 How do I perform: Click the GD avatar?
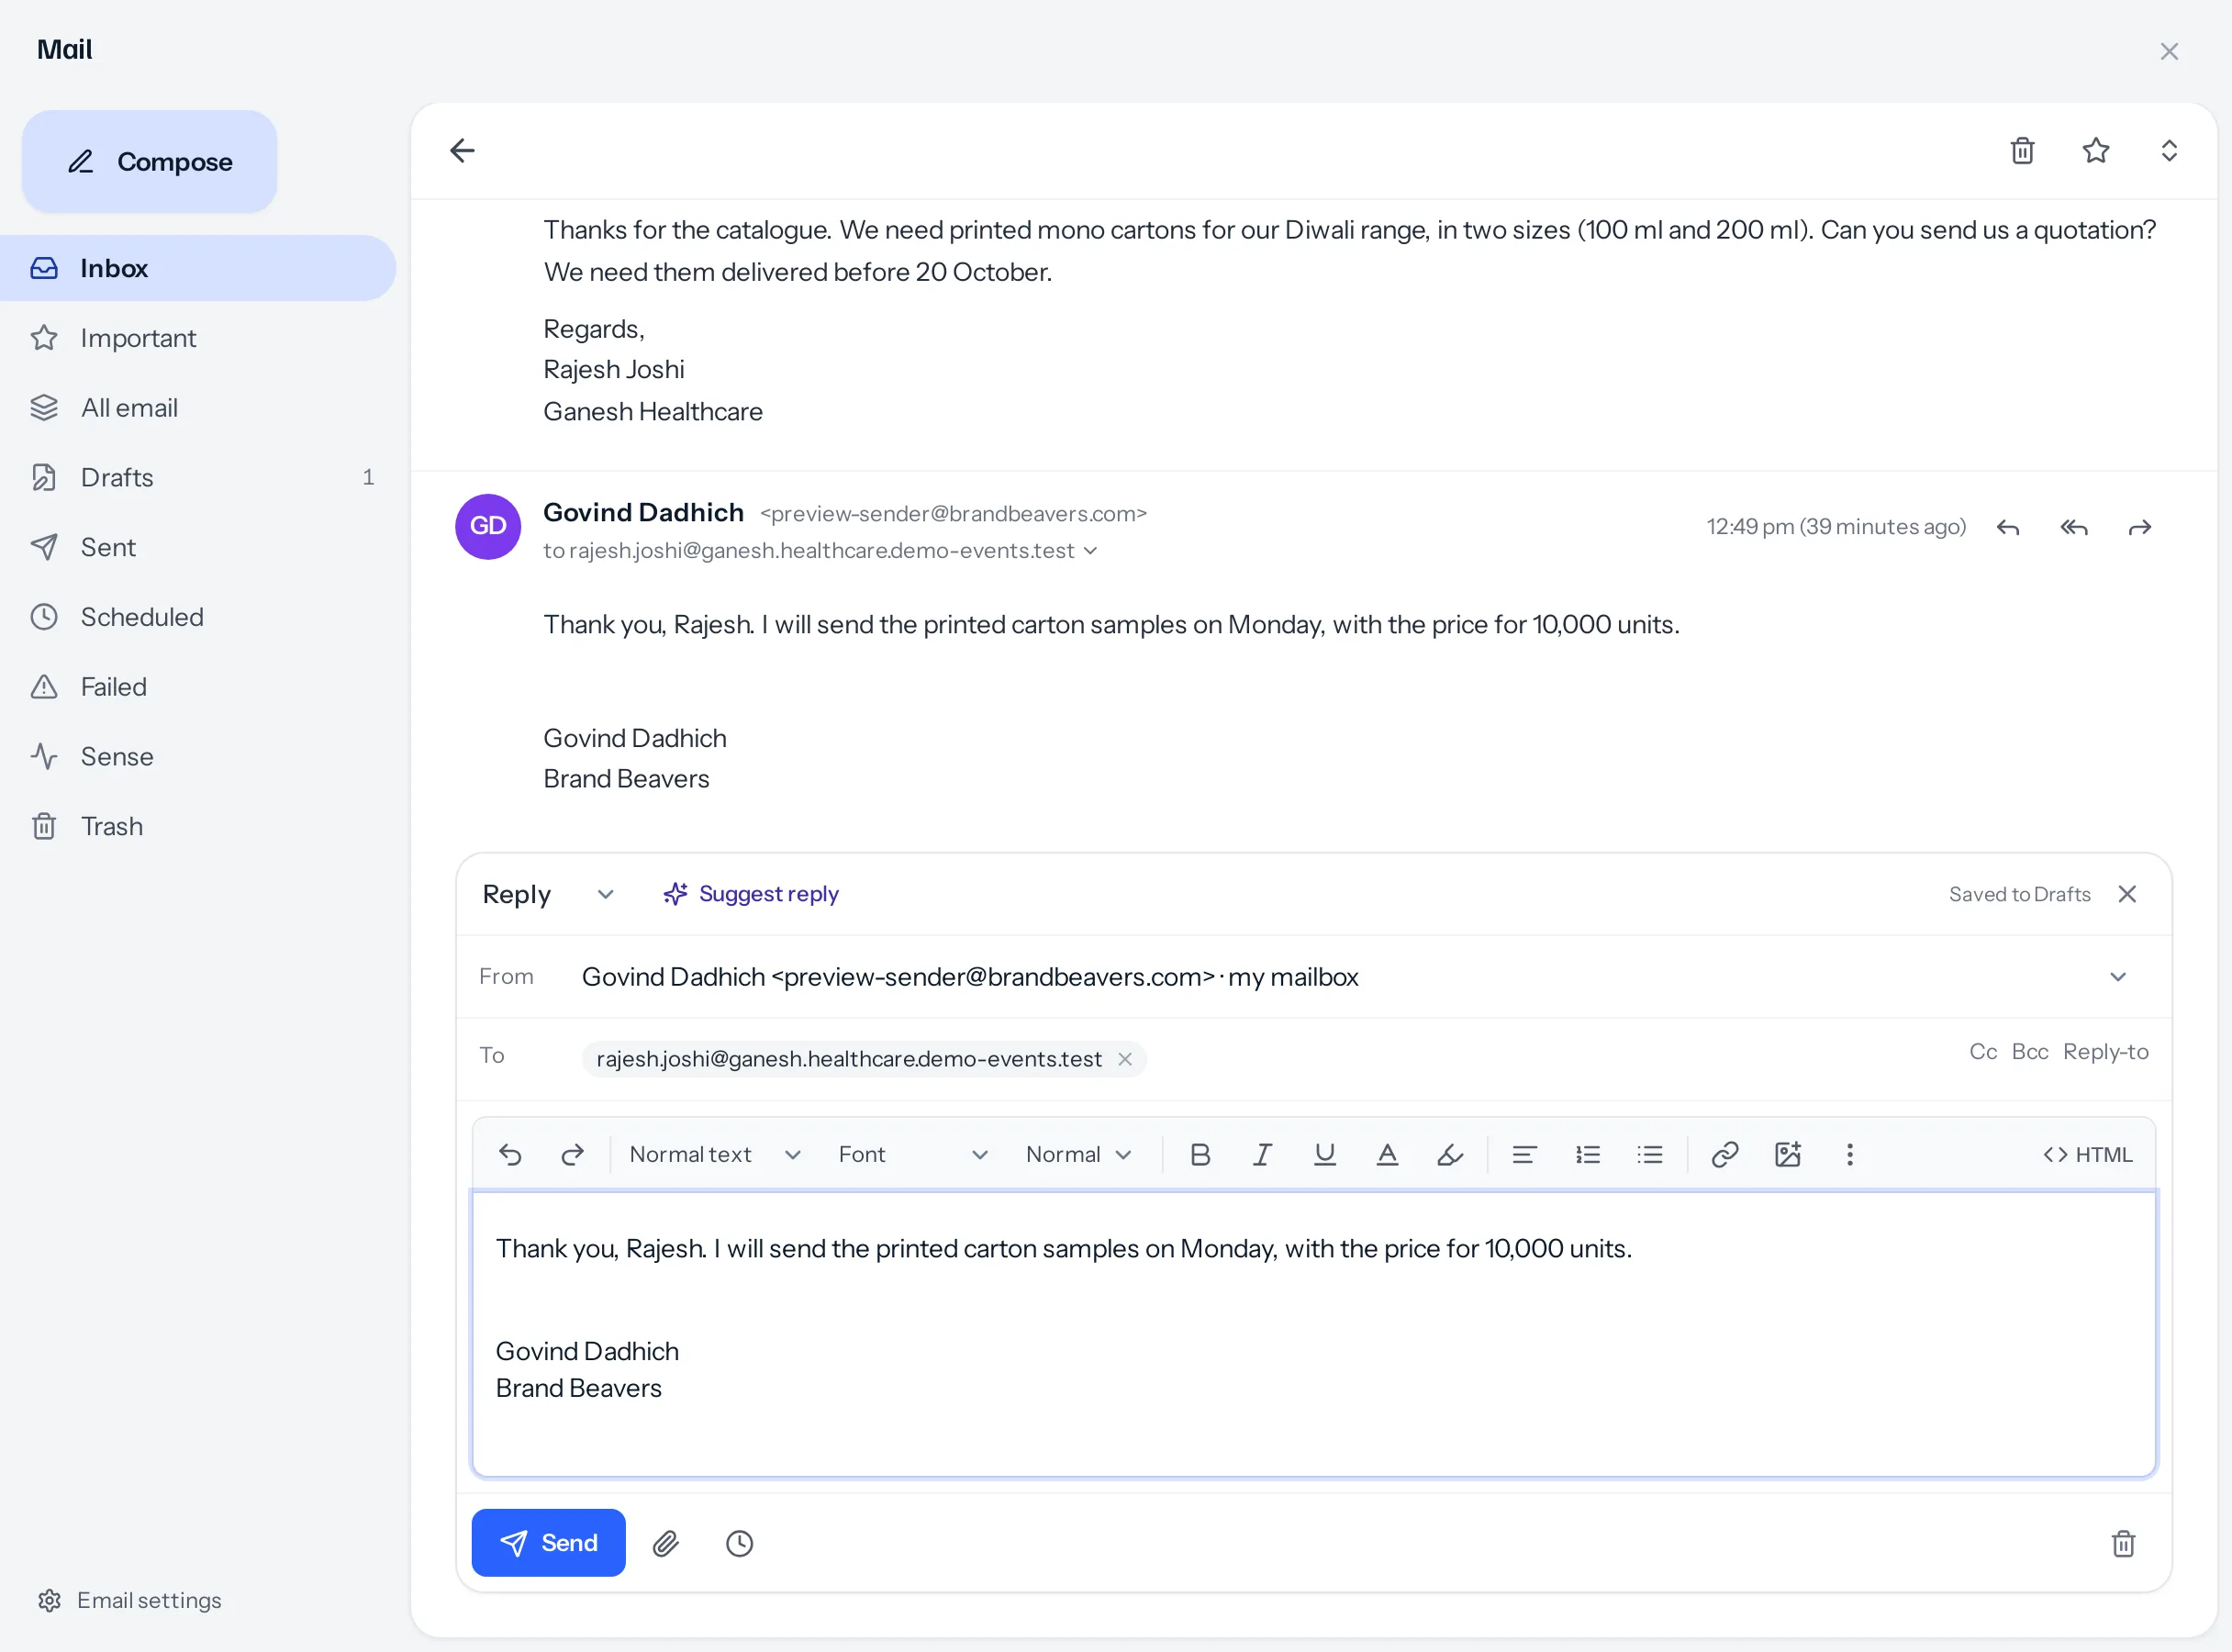tap(488, 527)
